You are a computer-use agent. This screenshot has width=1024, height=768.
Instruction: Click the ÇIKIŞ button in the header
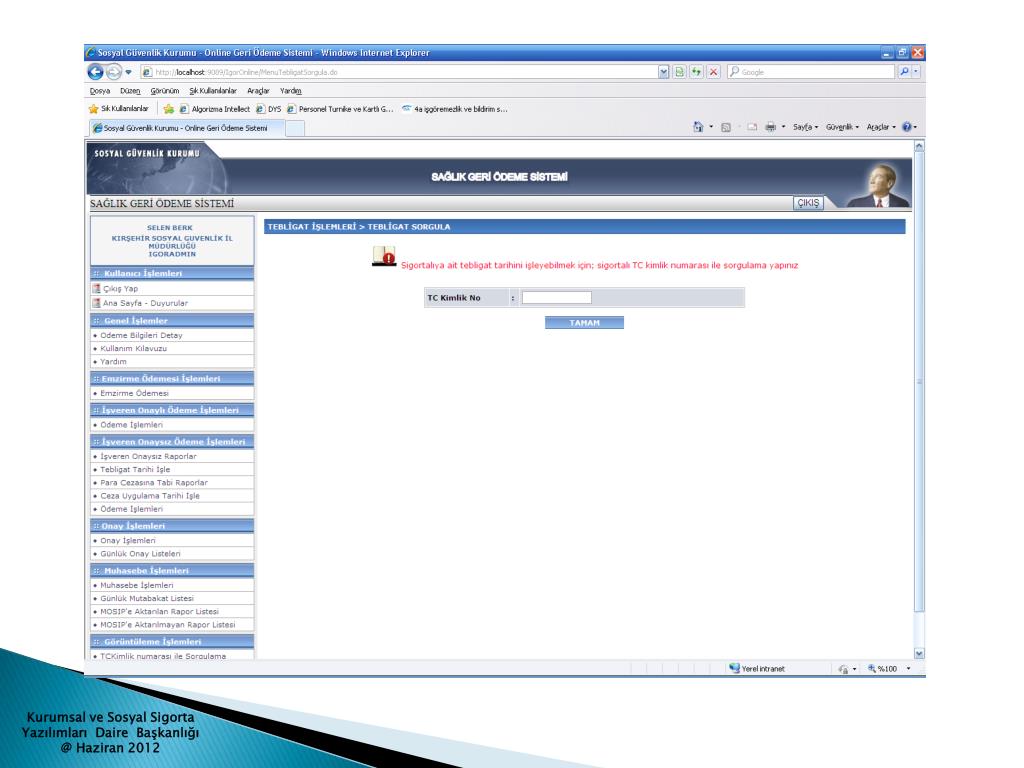click(808, 203)
